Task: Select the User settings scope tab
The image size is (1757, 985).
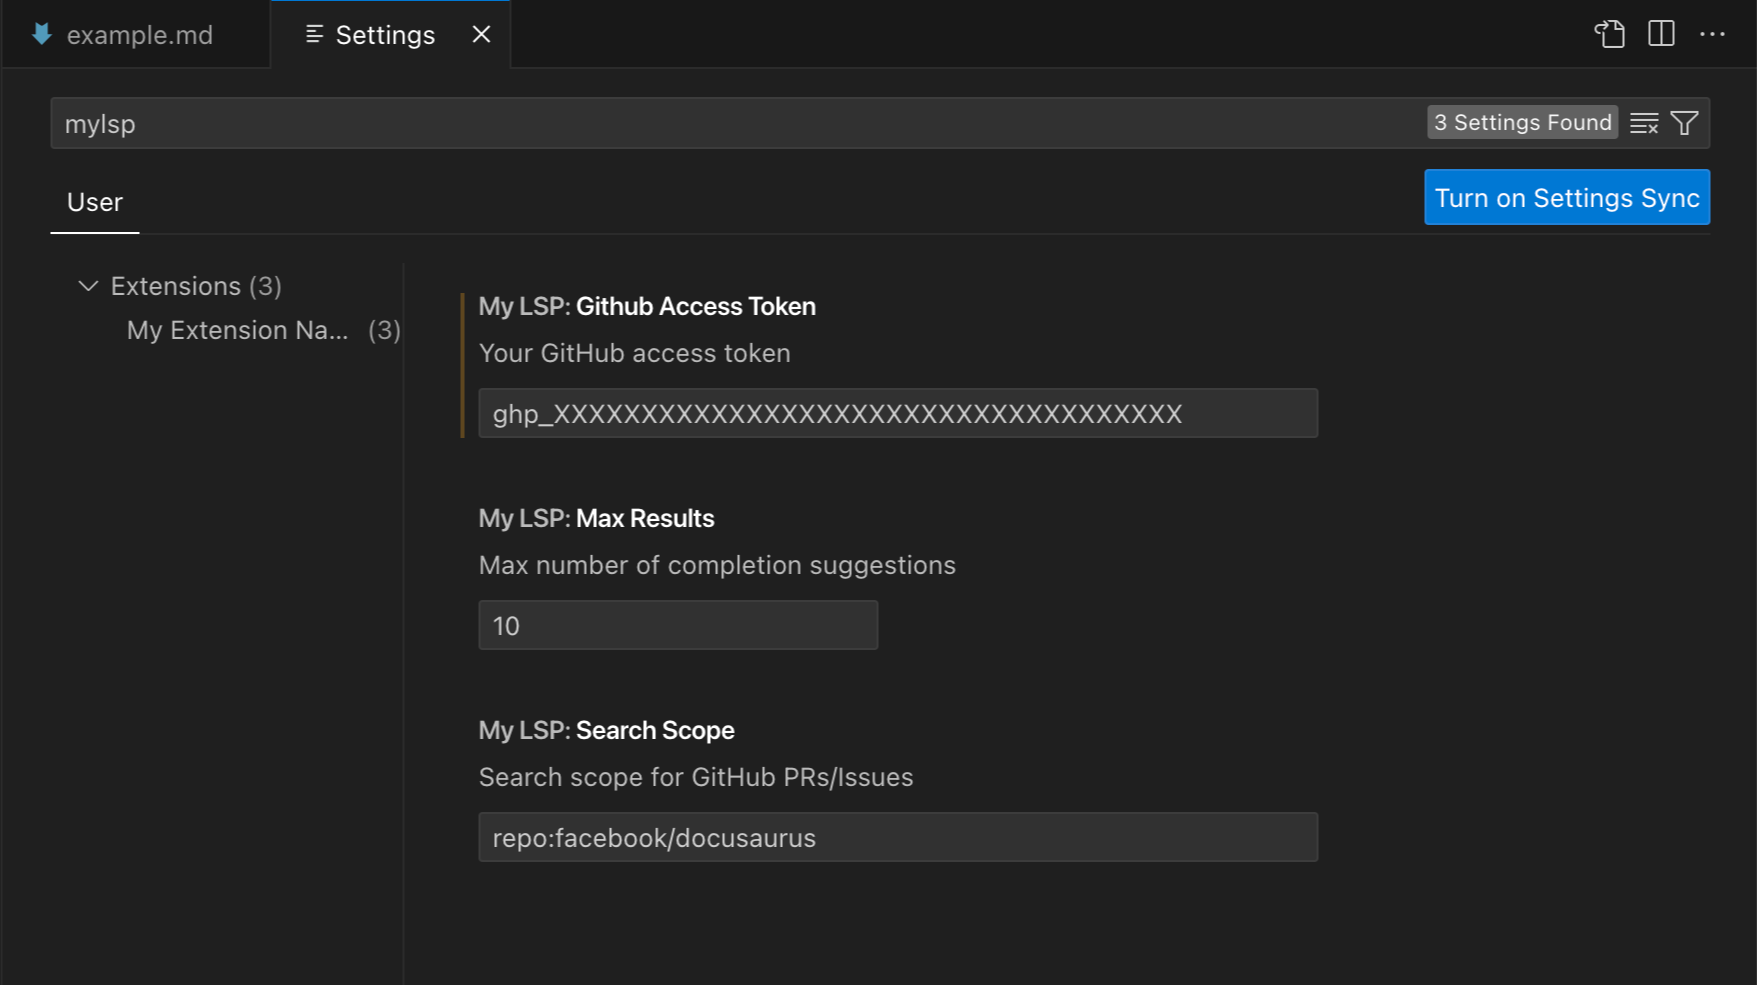Action: [95, 202]
